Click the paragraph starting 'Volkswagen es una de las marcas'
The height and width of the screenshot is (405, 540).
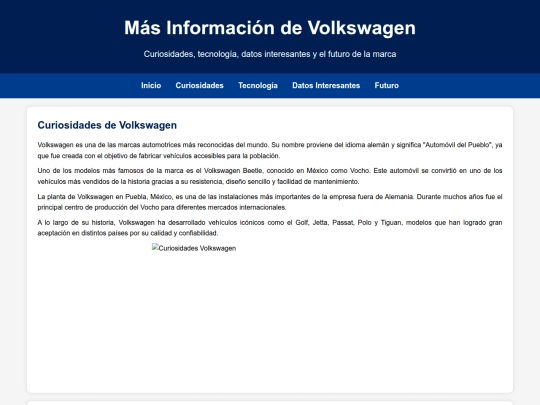pos(270,150)
